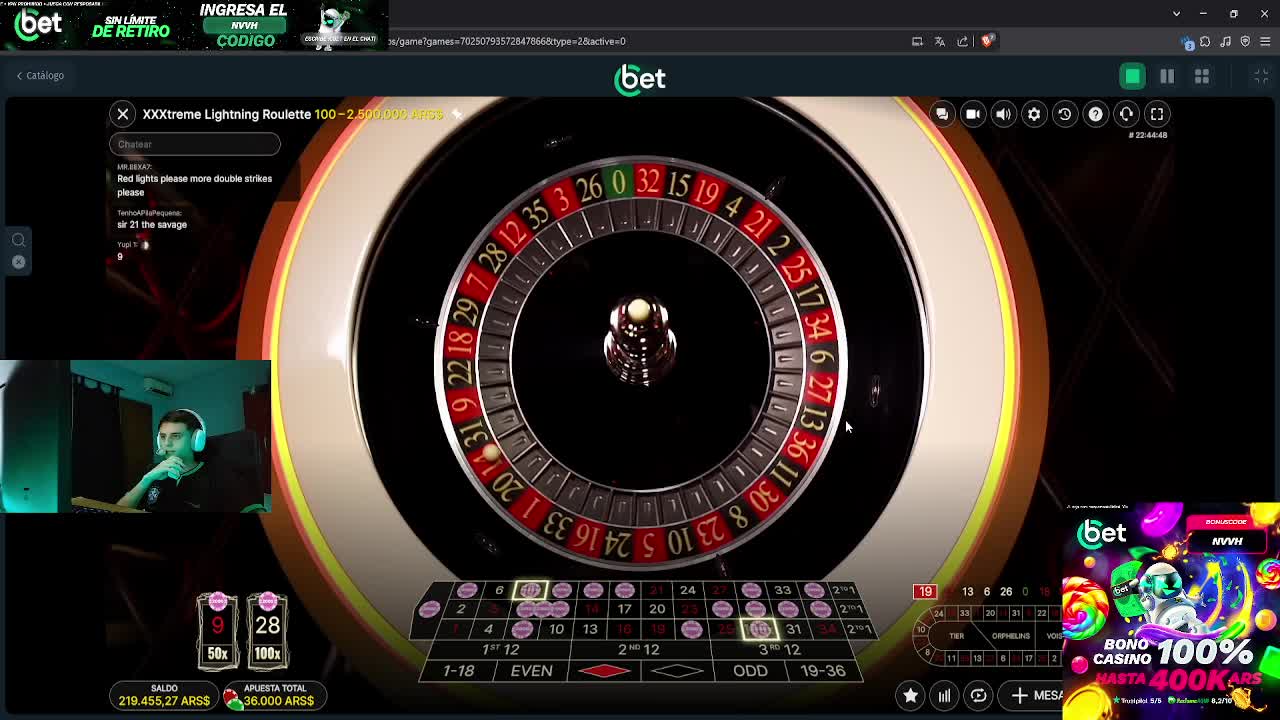Select ORPHELINS racetrack bet
This screenshot has height=720, width=1280.
coord(1010,636)
